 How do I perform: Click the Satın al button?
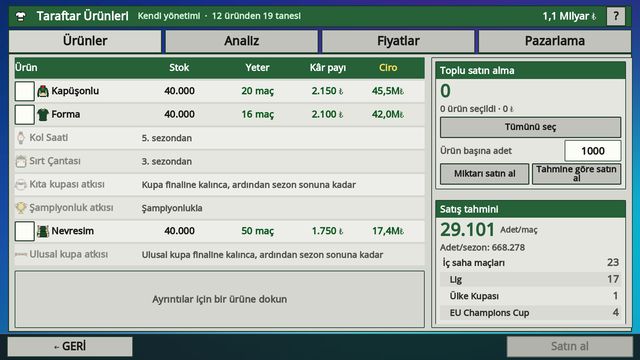coord(570,347)
